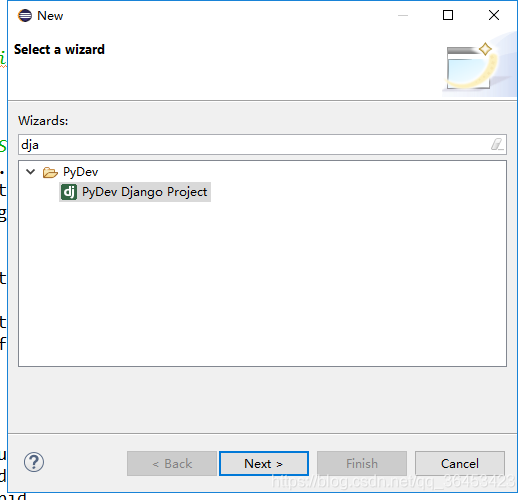Collapse the PyDev tree node

pos(30,172)
